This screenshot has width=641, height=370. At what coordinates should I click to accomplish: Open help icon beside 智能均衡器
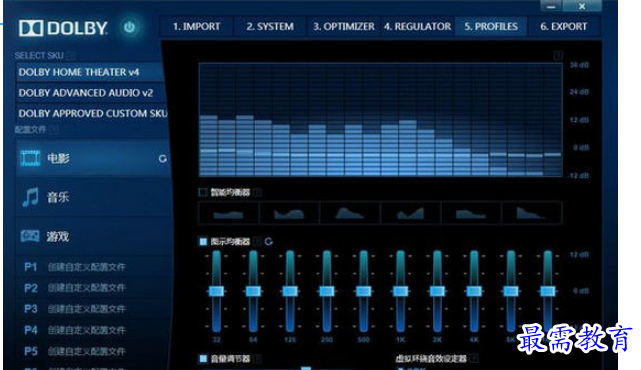point(257,192)
